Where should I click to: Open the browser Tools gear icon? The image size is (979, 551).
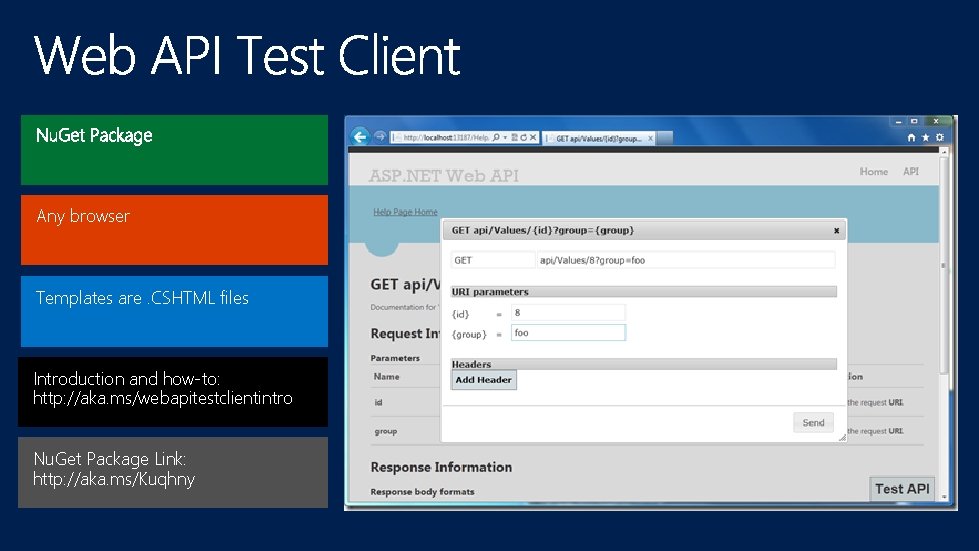(940, 137)
